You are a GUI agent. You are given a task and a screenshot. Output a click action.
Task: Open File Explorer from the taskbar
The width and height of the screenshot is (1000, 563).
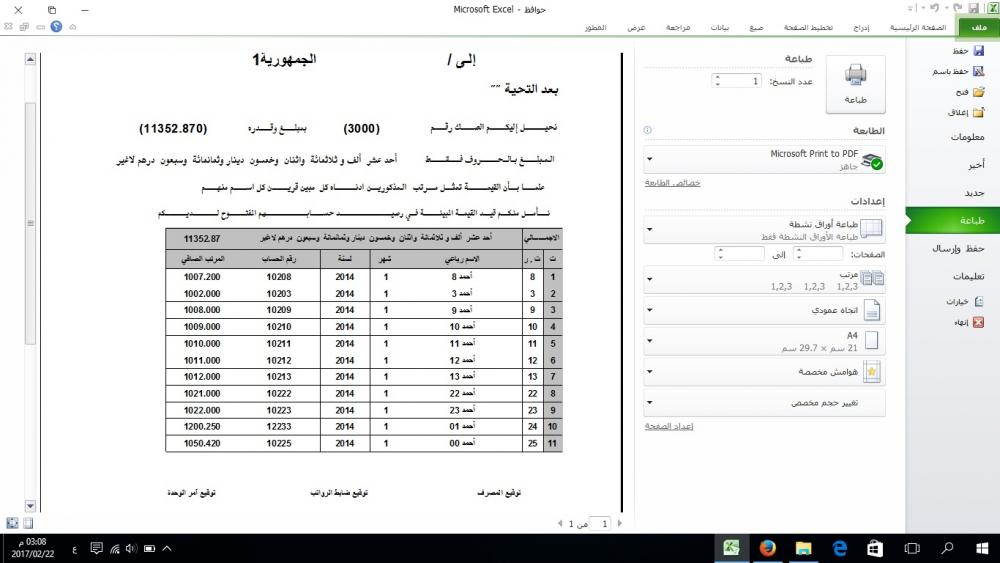click(804, 548)
